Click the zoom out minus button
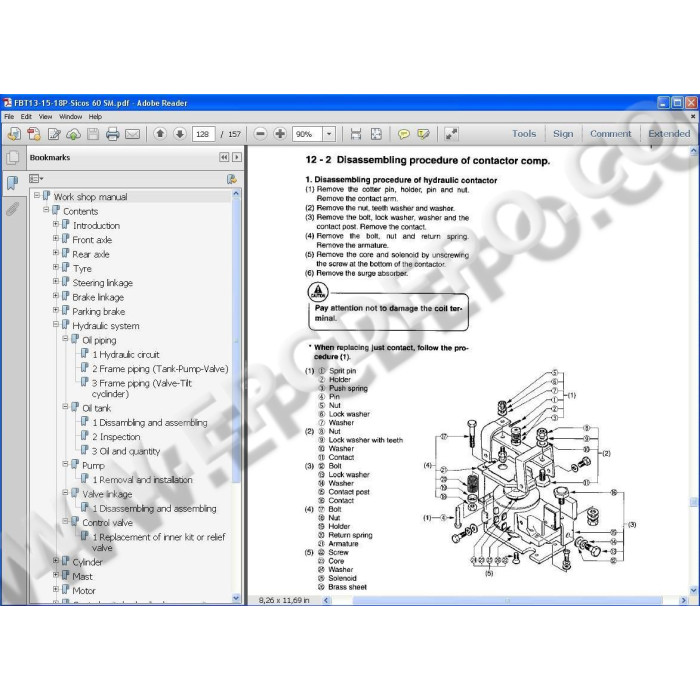The height and width of the screenshot is (700, 700). point(260,133)
